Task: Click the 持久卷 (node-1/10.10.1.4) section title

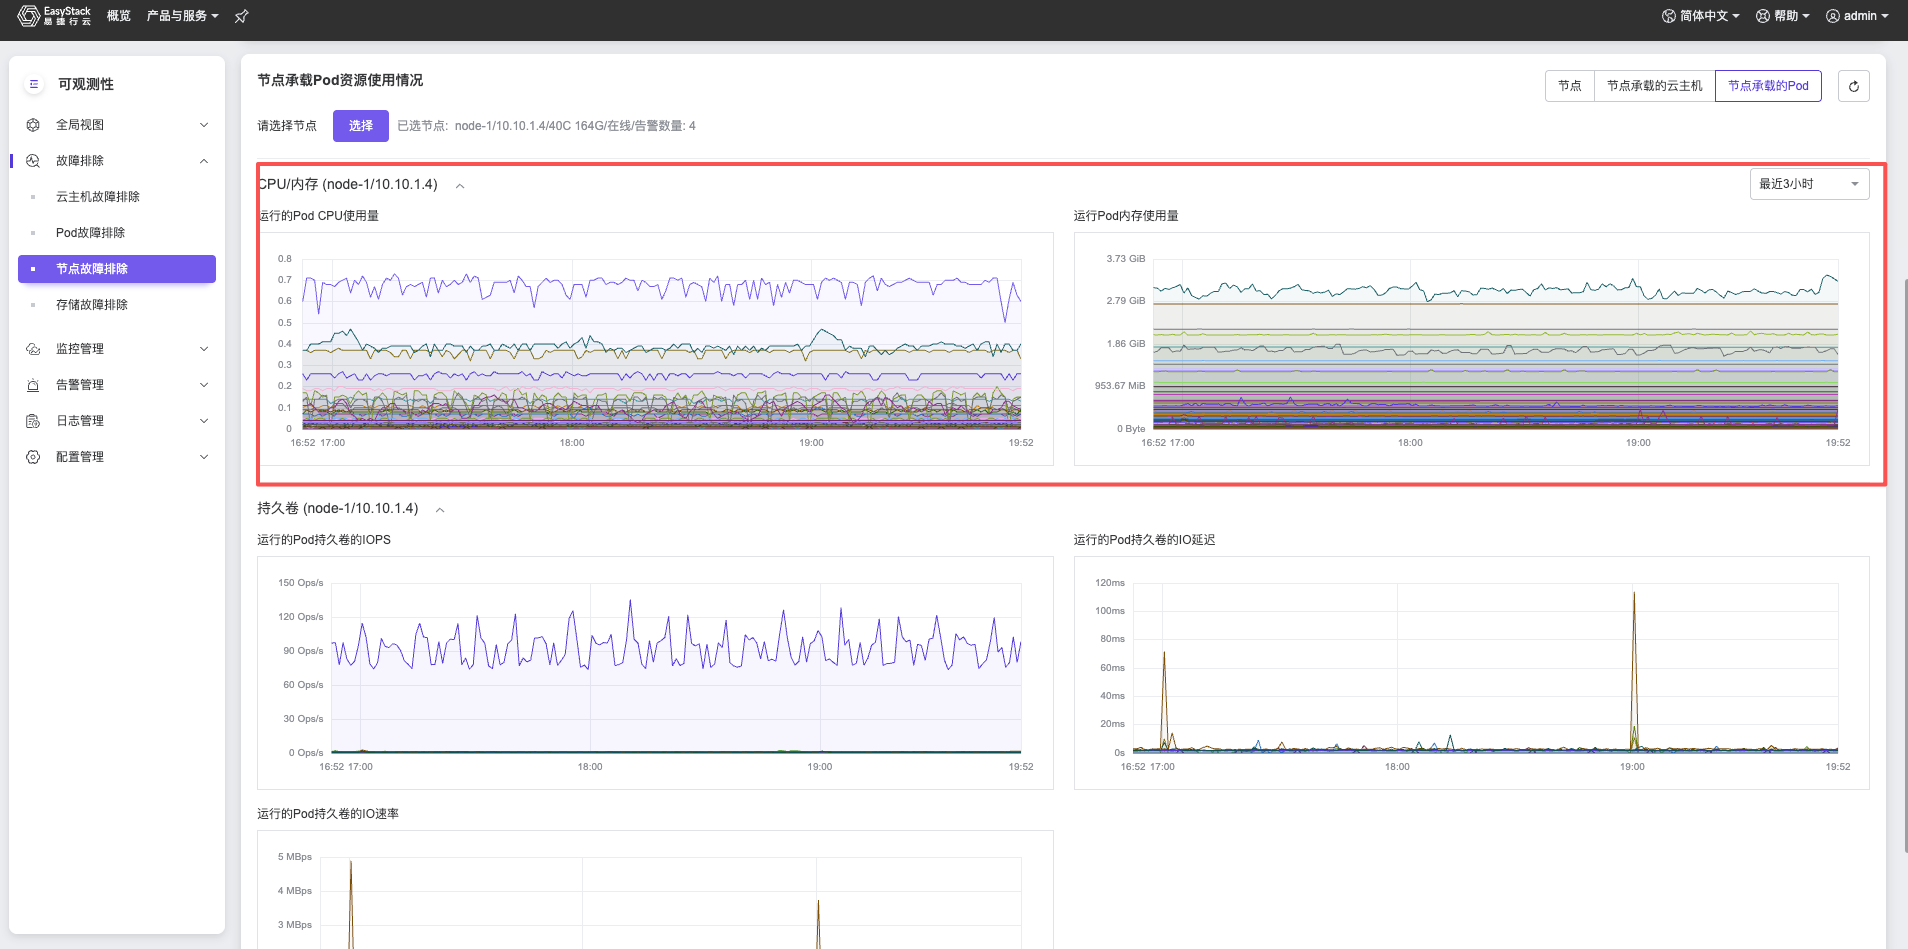Action: point(338,509)
